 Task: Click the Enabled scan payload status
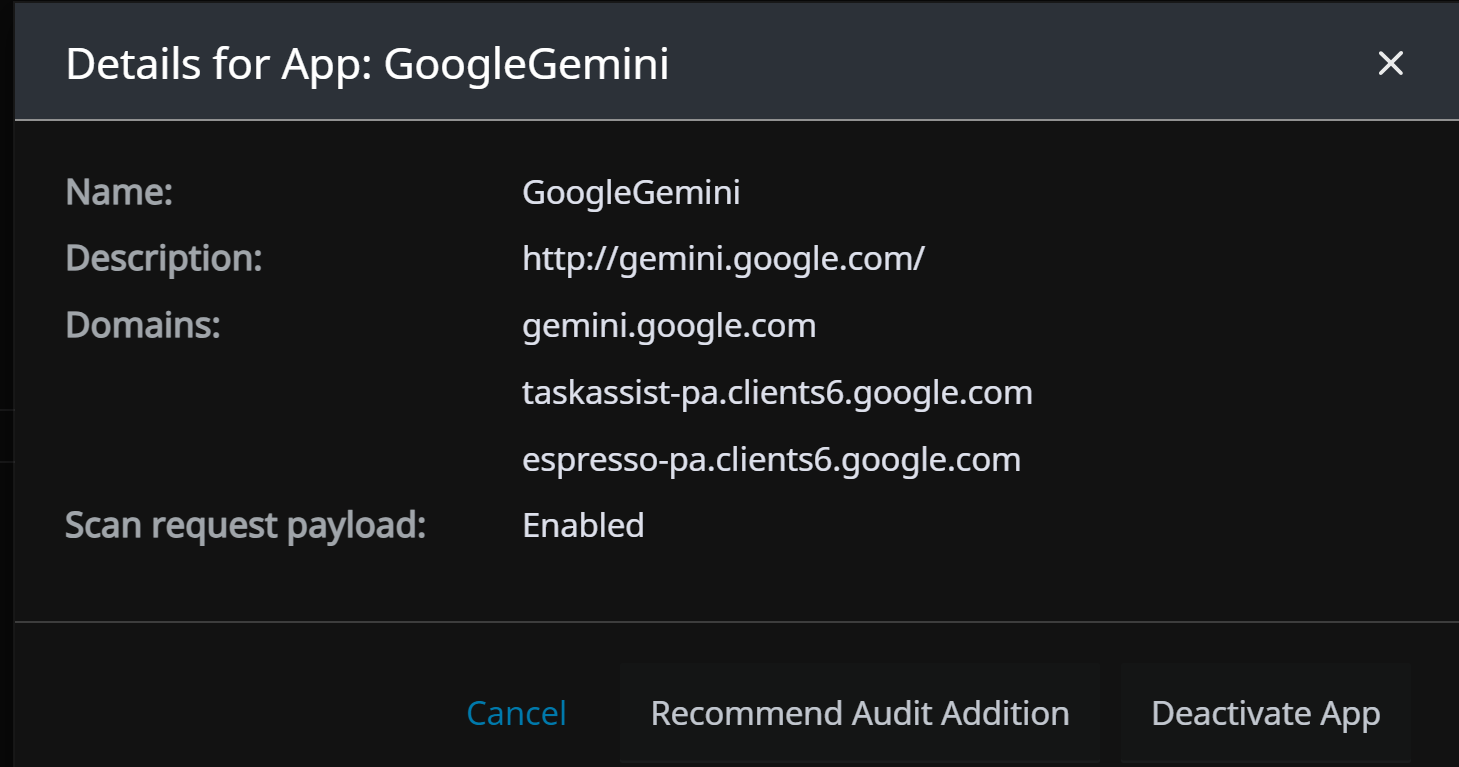[583, 526]
